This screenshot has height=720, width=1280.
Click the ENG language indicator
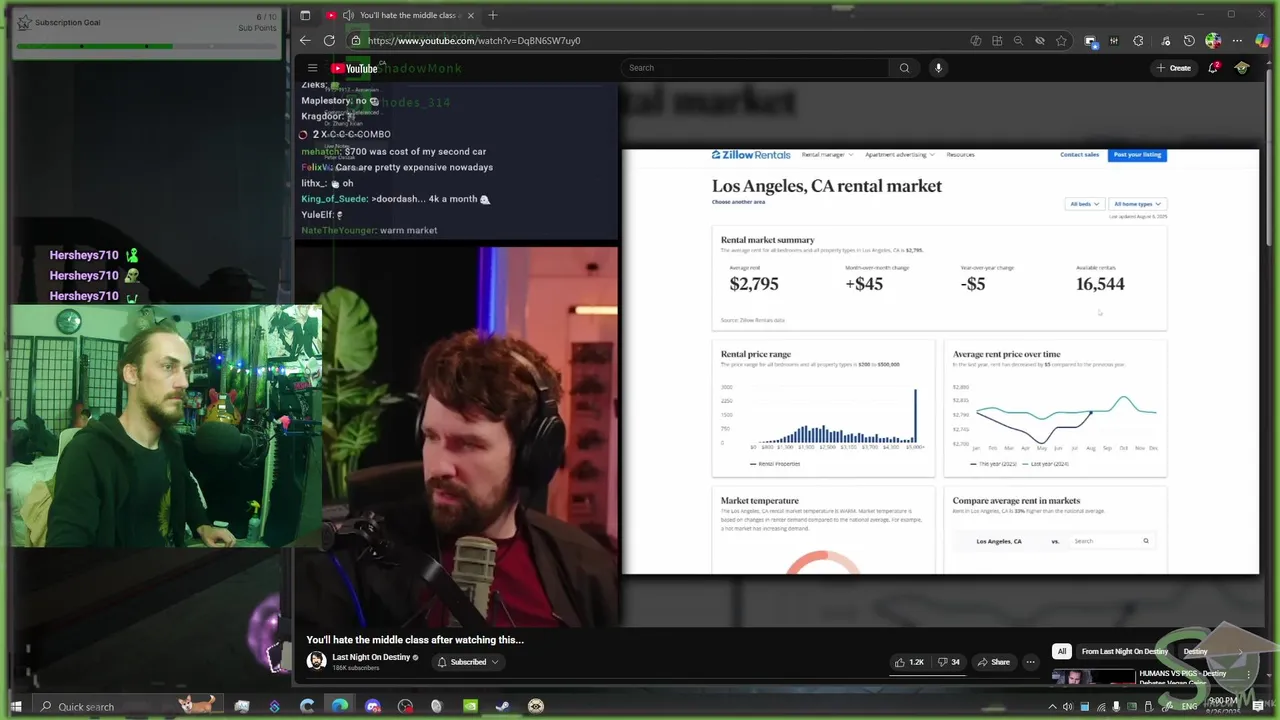tap(1190, 706)
